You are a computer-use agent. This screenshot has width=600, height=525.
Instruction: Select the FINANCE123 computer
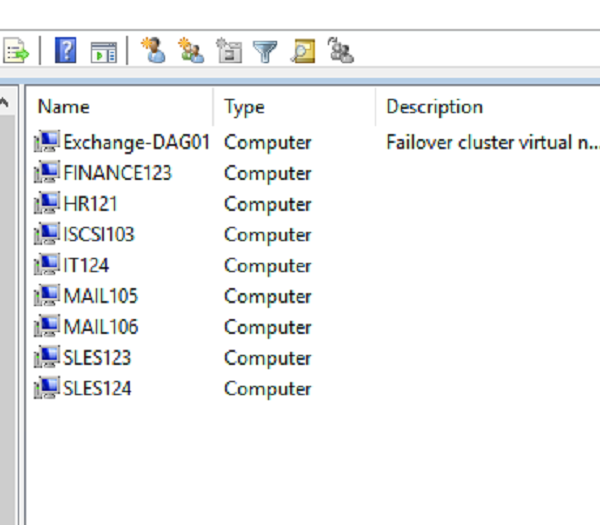pos(117,174)
